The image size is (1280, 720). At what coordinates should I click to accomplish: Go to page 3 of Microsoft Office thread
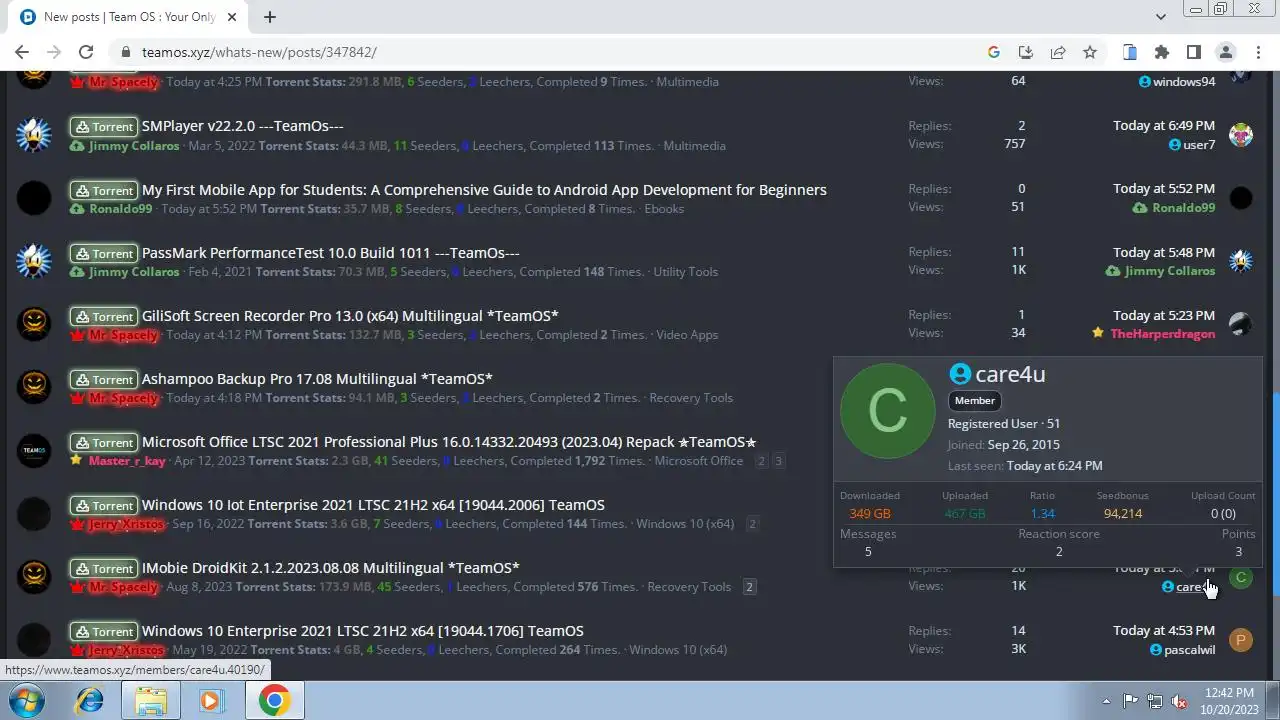[x=778, y=461]
